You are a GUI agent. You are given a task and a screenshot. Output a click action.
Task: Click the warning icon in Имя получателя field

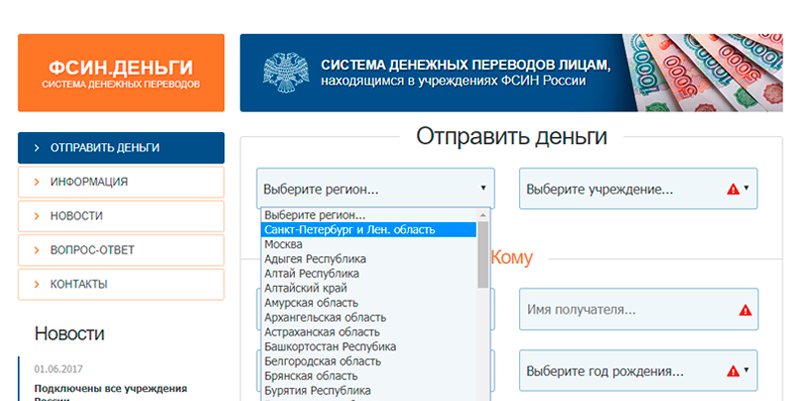(x=745, y=310)
